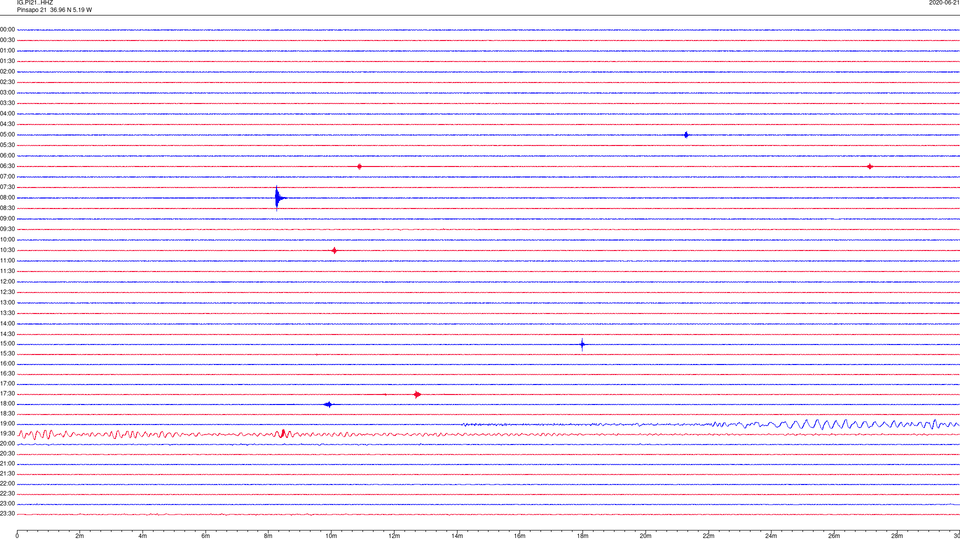Select the 01:00 row label
This screenshot has height=540, width=960.
tap(7, 51)
